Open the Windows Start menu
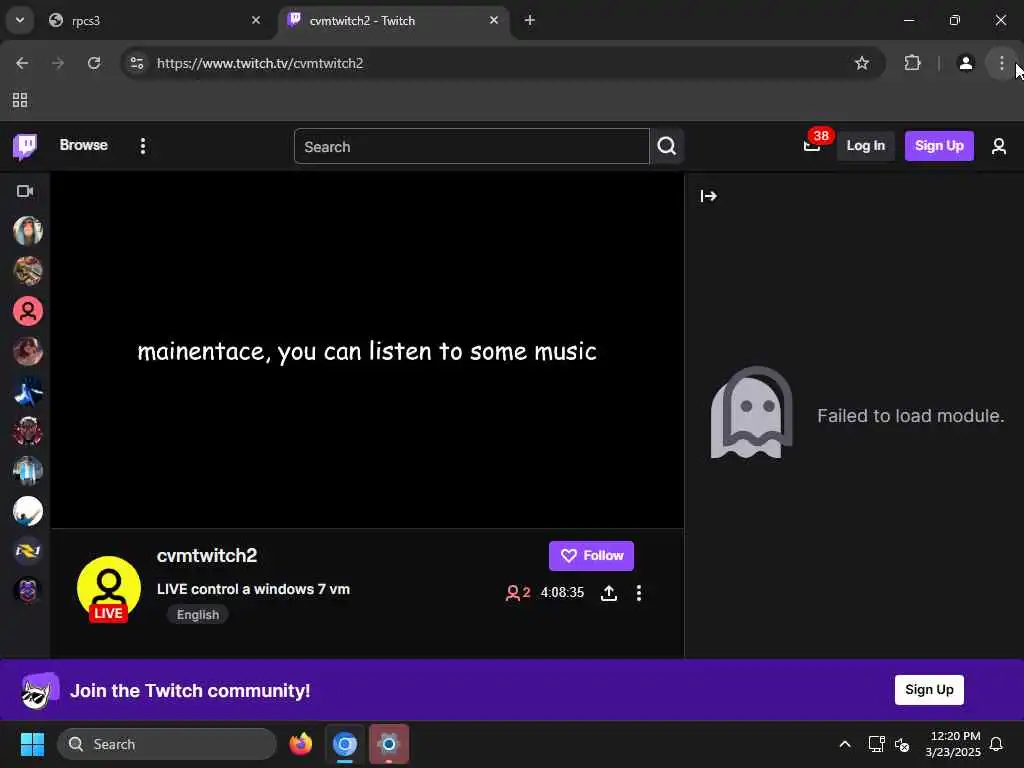Viewport: 1024px width, 768px height. pos(32,744)
